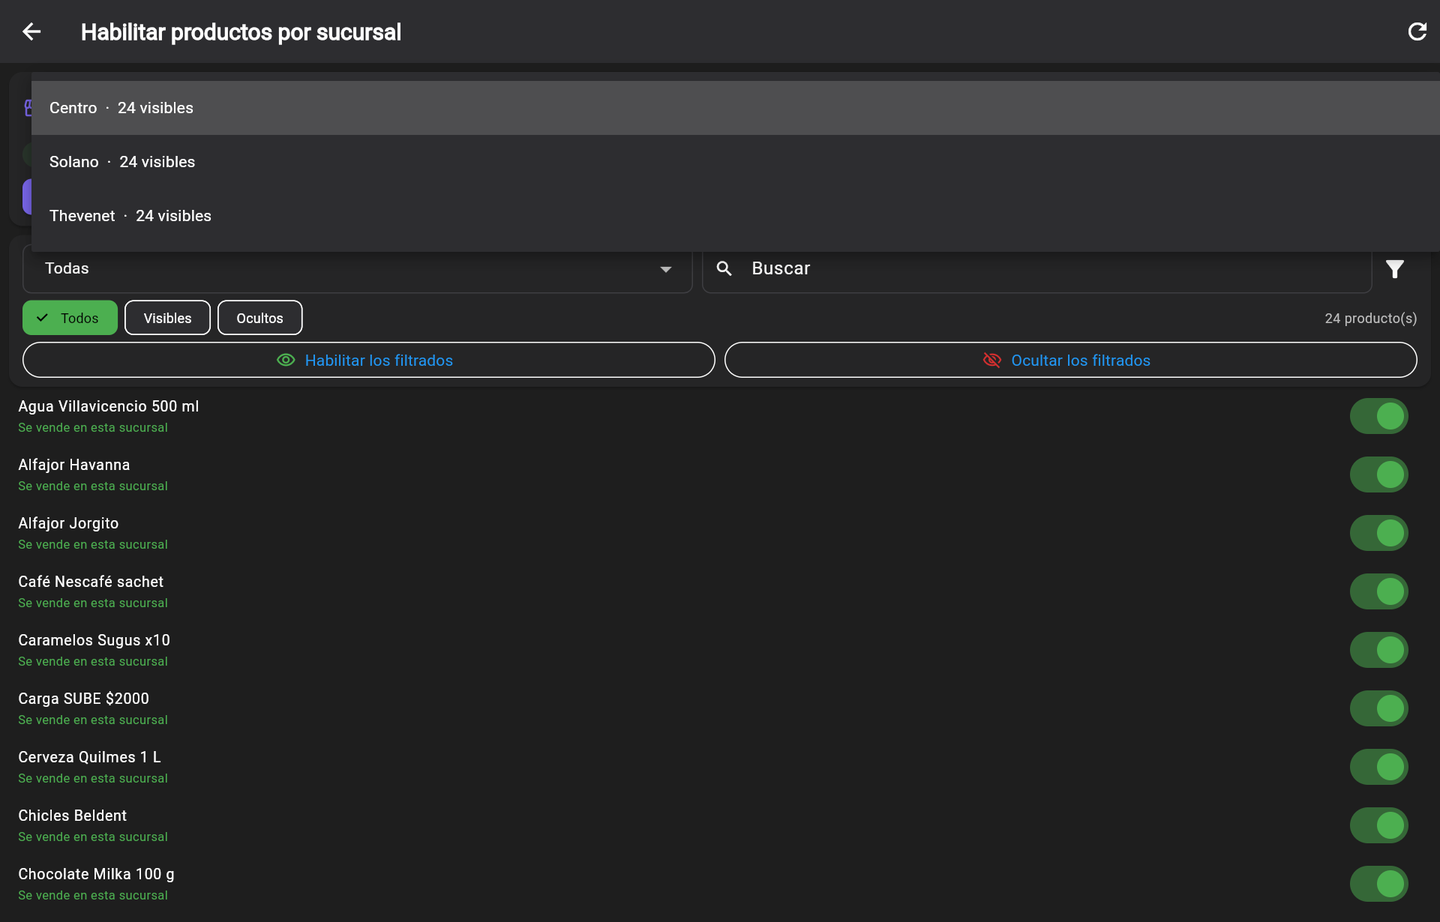Click the 24 producto(s) count label
Image resolution: width=1440 pixels, height=922 pixels.
click(1371, 318)
